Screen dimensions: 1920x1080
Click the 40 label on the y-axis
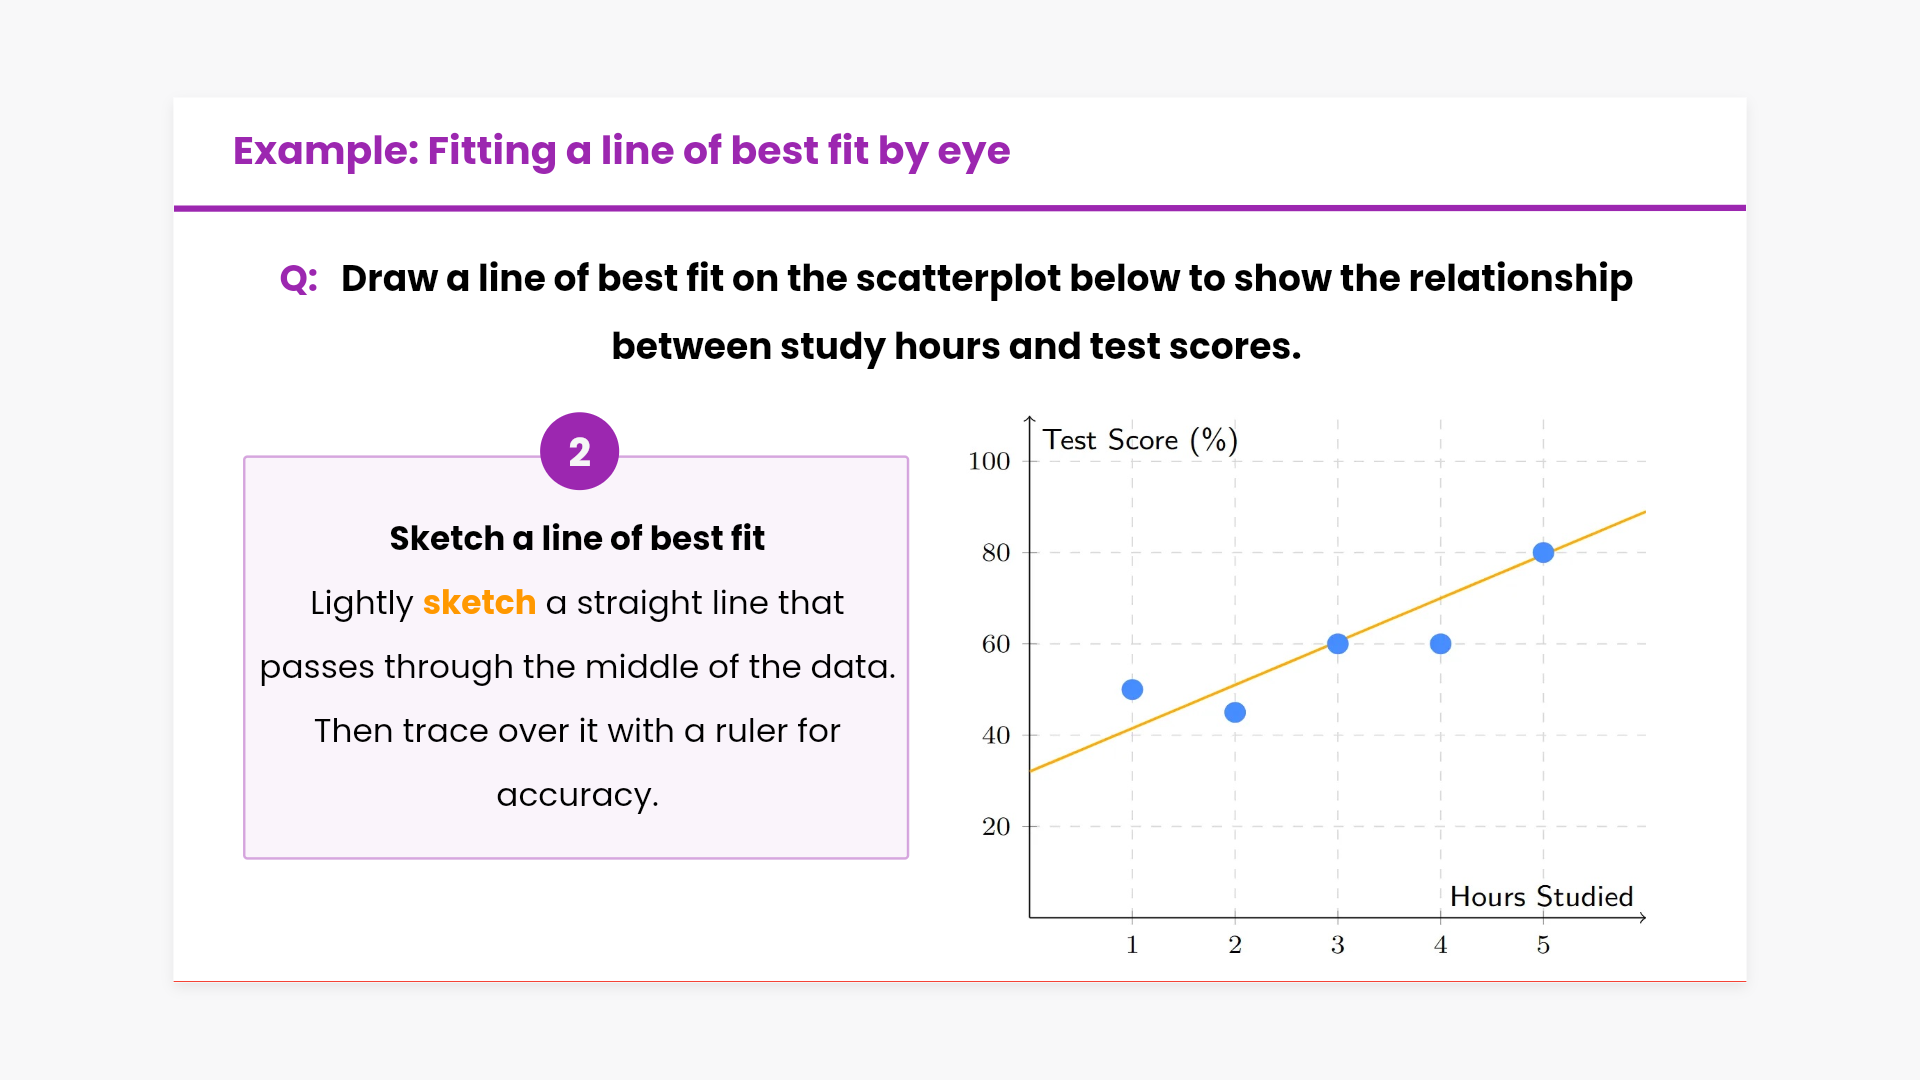coord(996,736)
